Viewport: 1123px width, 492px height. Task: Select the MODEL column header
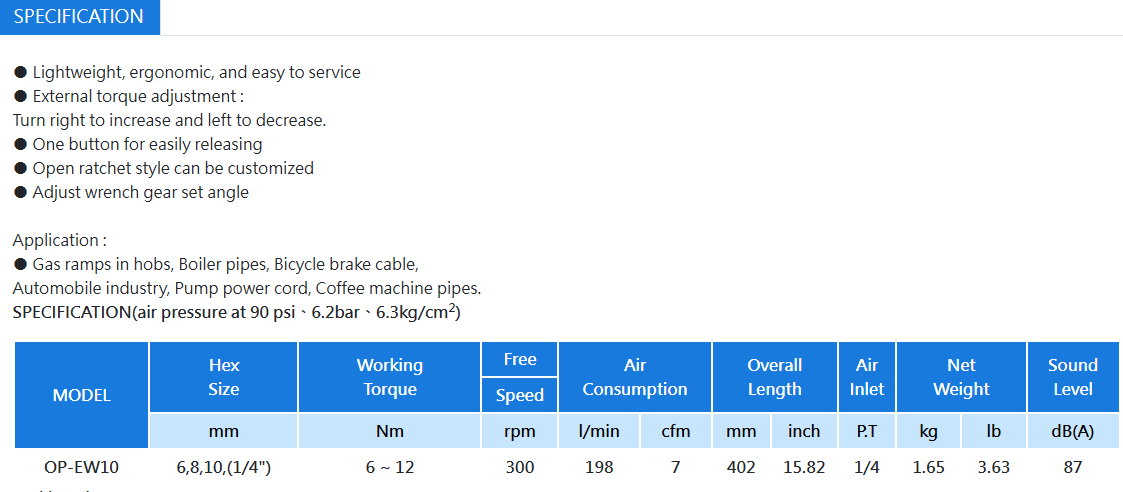pos(82,395)
